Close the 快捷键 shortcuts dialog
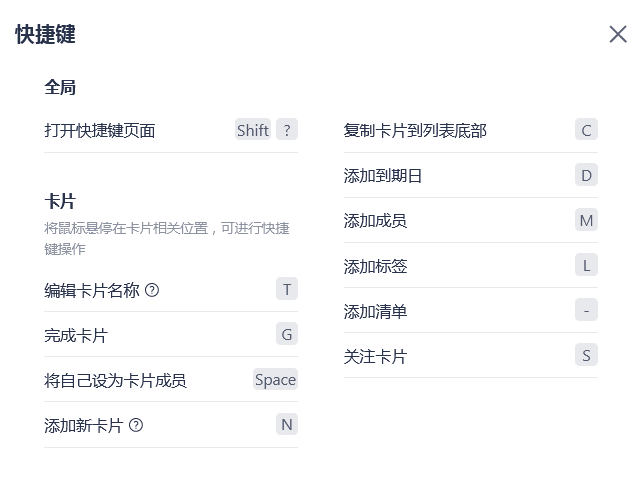This screenshot has width=643, height=487. (618, 34)
